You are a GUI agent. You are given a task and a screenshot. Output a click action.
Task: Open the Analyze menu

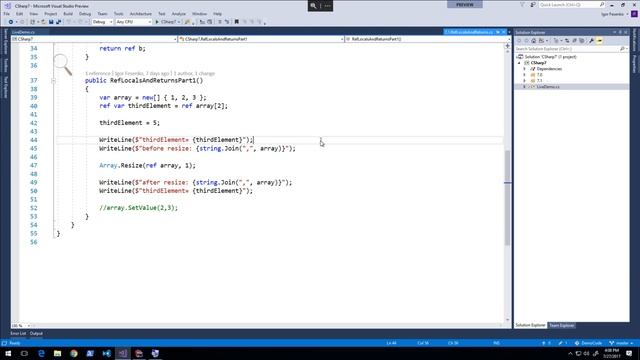tap(178, 14)
